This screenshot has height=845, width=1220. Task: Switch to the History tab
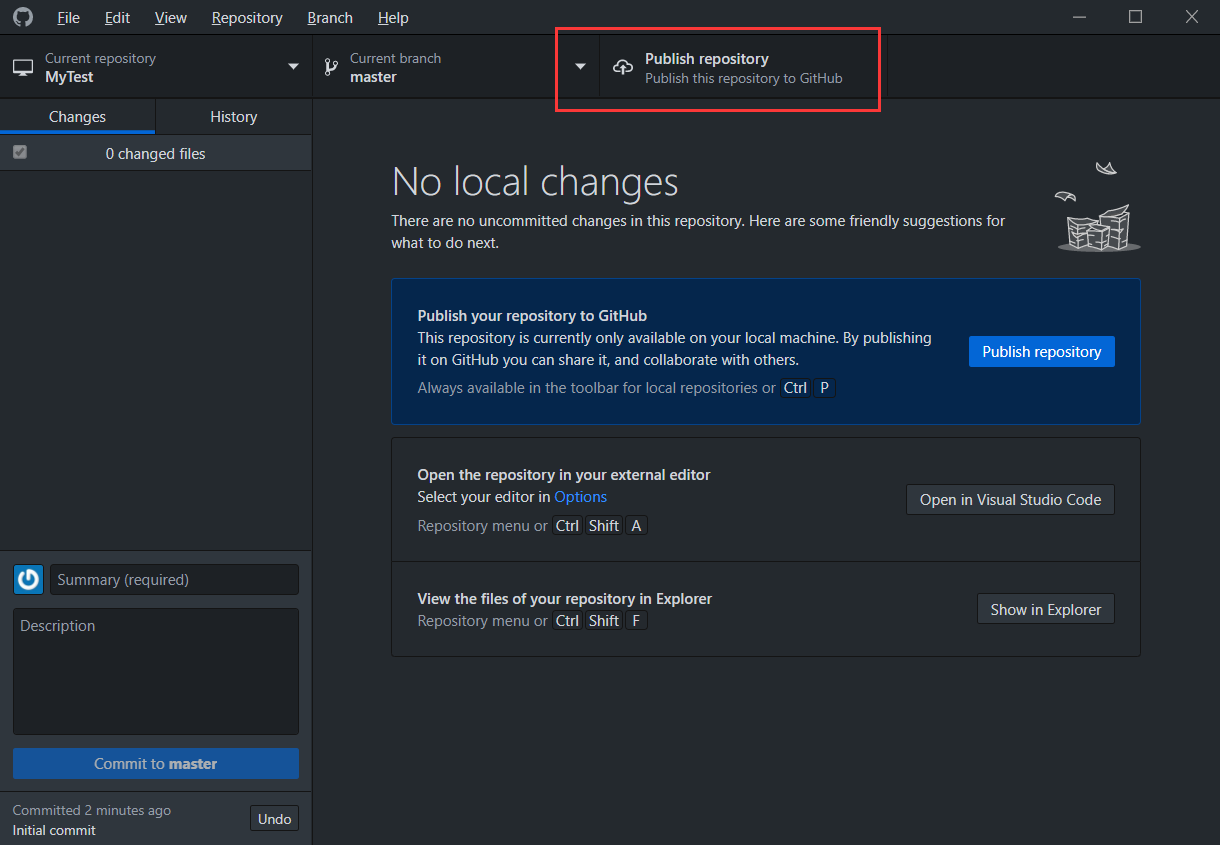[233, 117]
